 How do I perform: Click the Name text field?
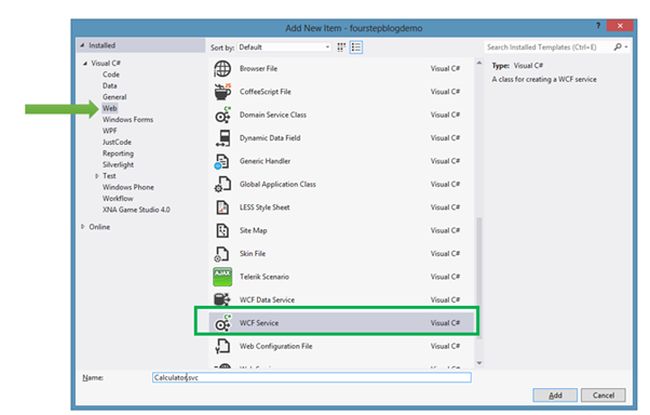coord(312,378)
